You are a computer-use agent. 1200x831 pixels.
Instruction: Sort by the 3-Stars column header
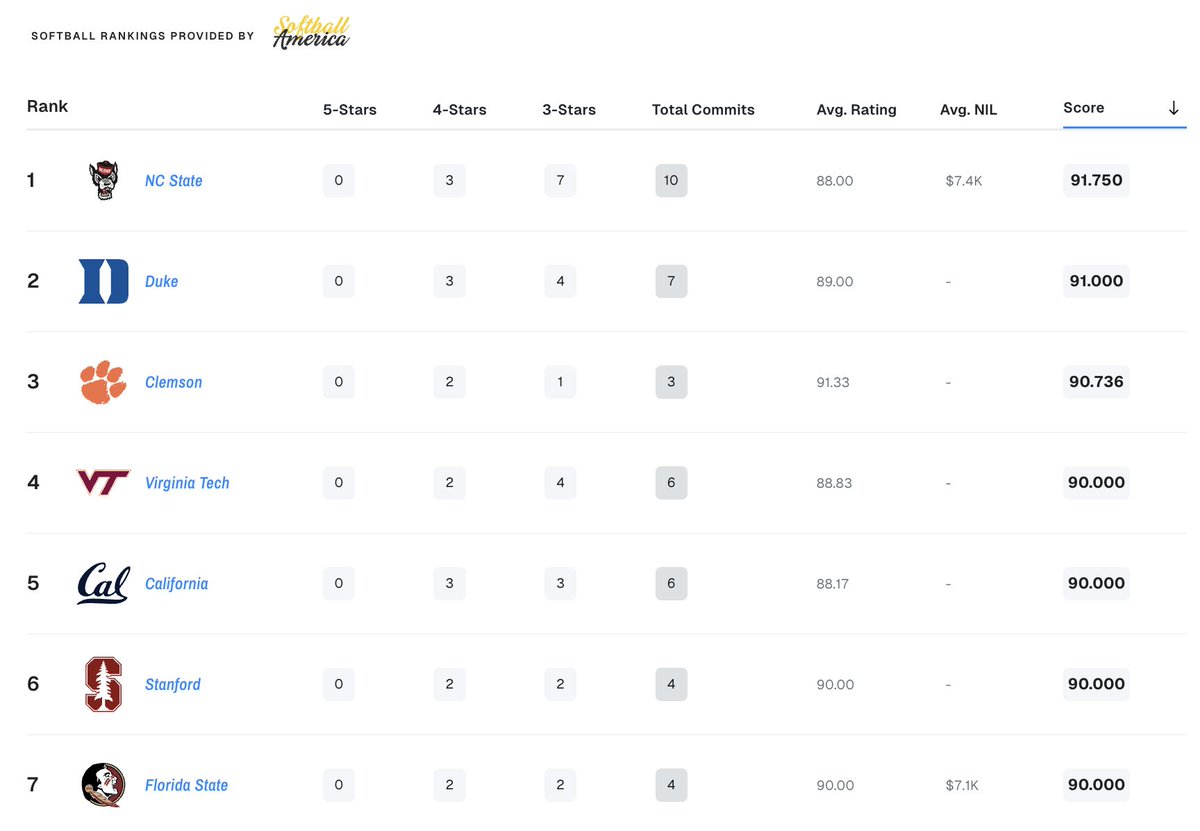point(569,110)
